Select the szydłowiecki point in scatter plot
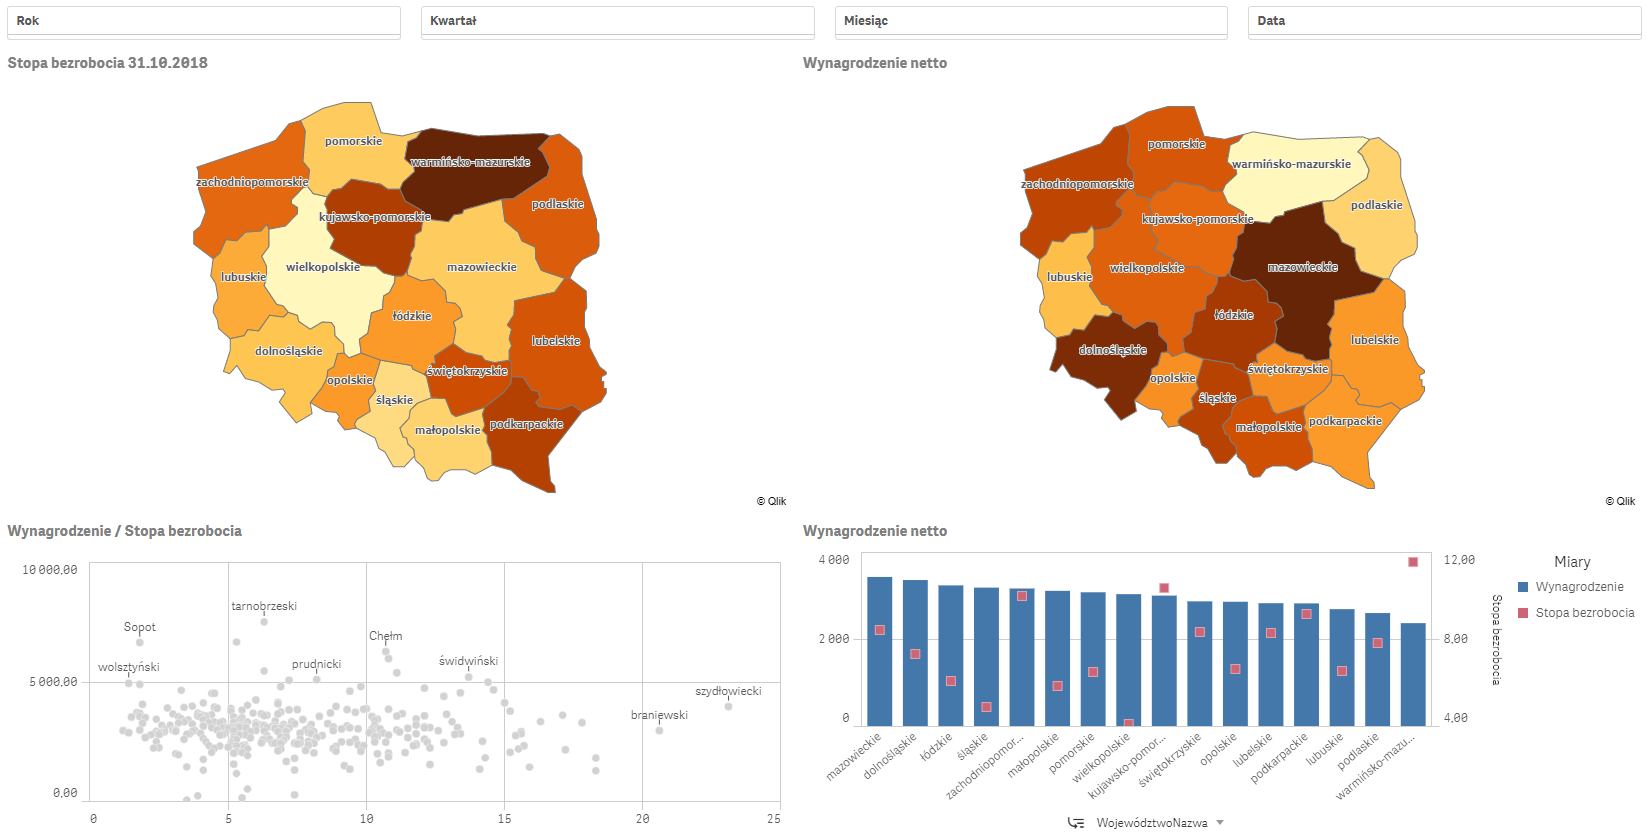The width and height of the screenshot is (1647, 835). coord(728,706)
